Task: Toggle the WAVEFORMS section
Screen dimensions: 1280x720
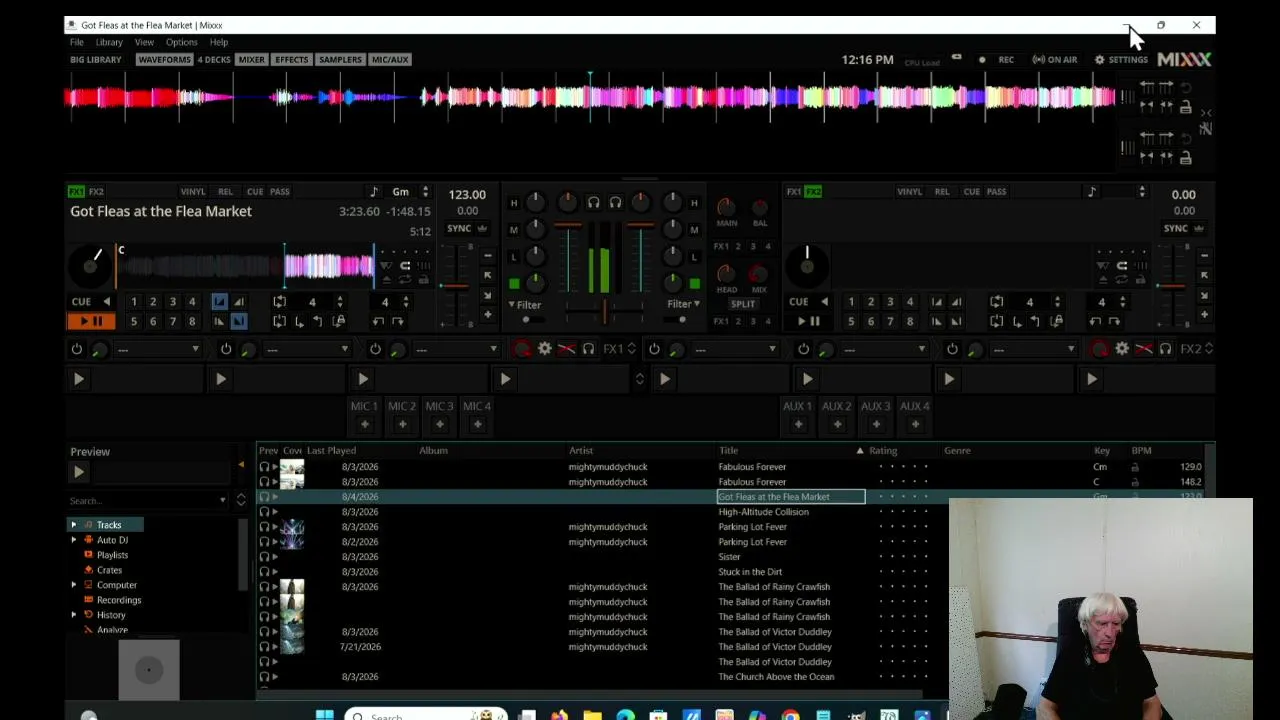Action: [x=164, y=60]
